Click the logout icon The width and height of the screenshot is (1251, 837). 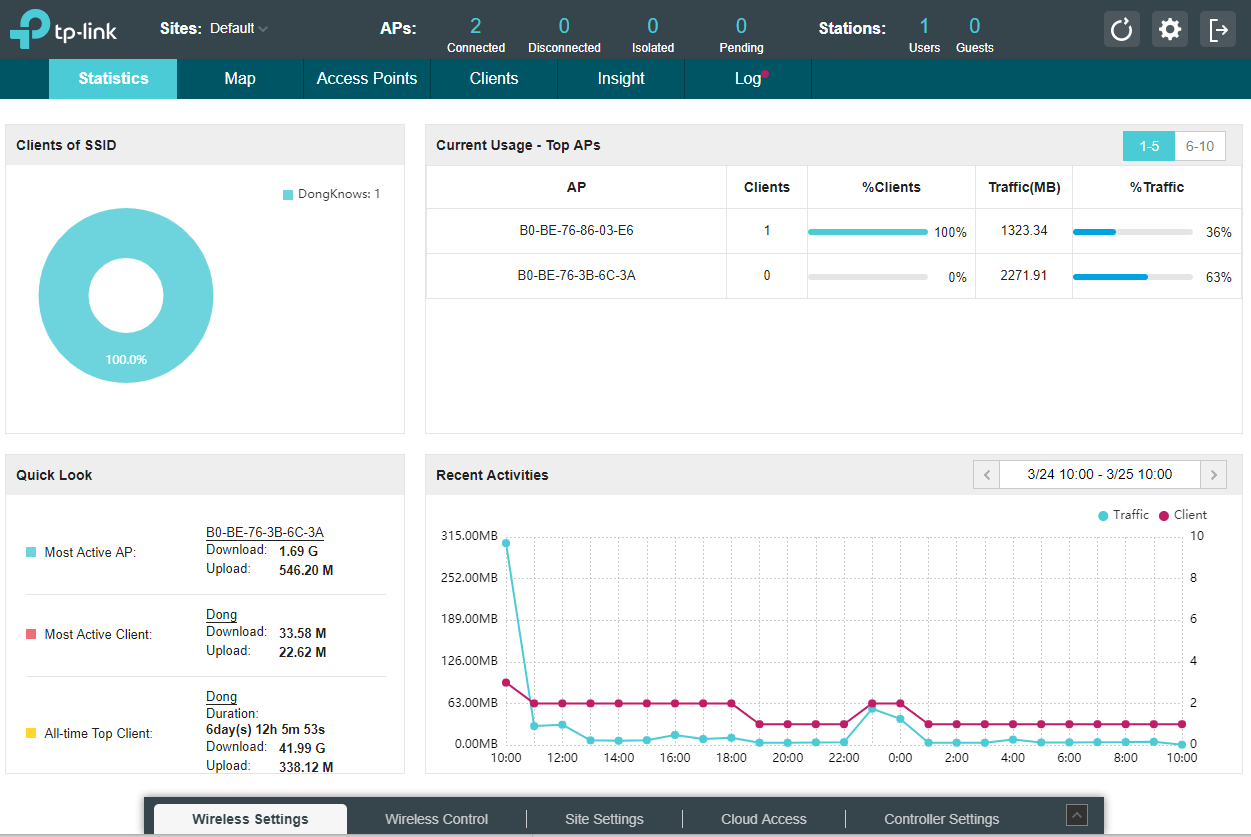point(1218,30)
